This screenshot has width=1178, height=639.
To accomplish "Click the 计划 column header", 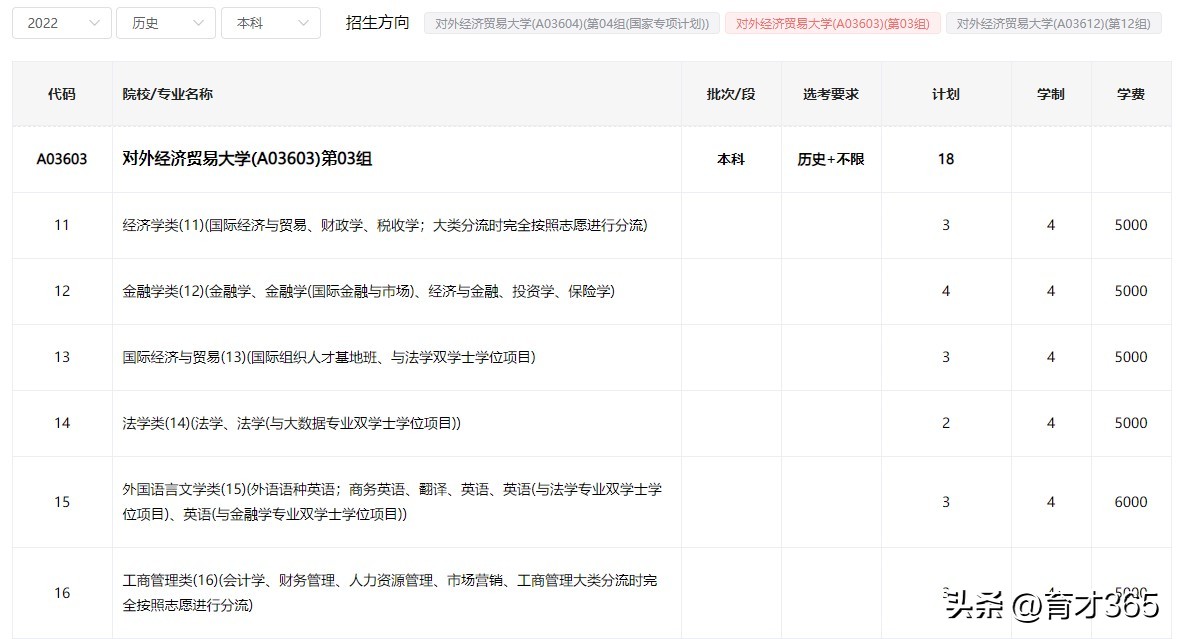I will tap(945, 93).
